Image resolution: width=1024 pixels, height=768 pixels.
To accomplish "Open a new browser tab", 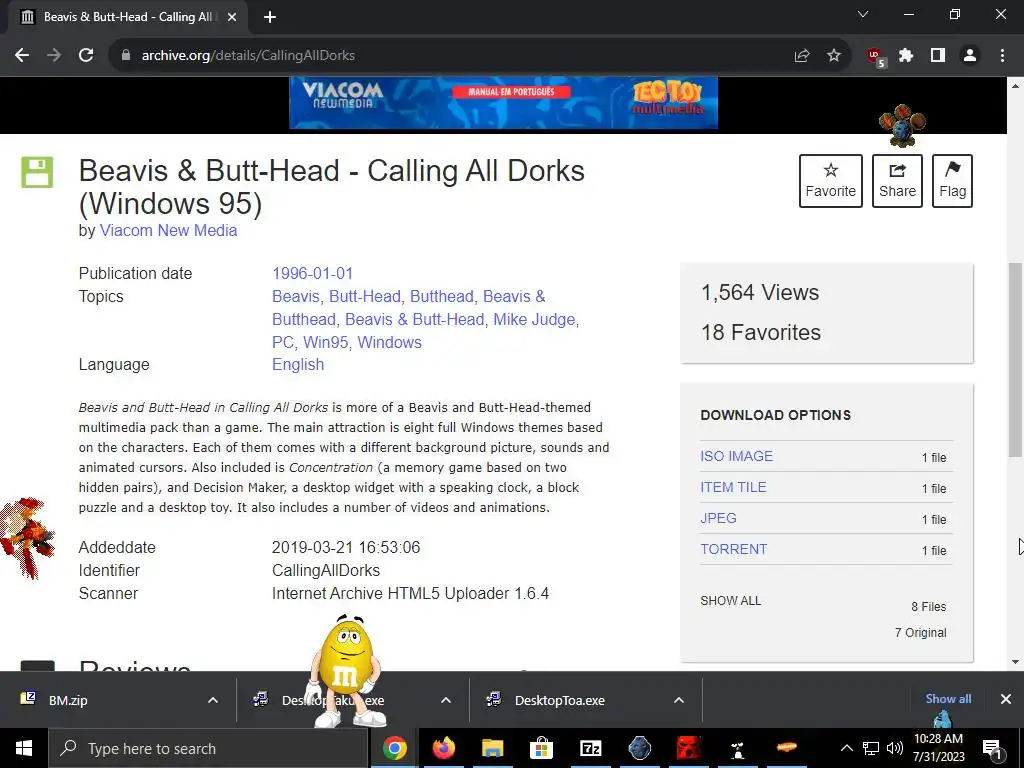I will pos(270,17).
